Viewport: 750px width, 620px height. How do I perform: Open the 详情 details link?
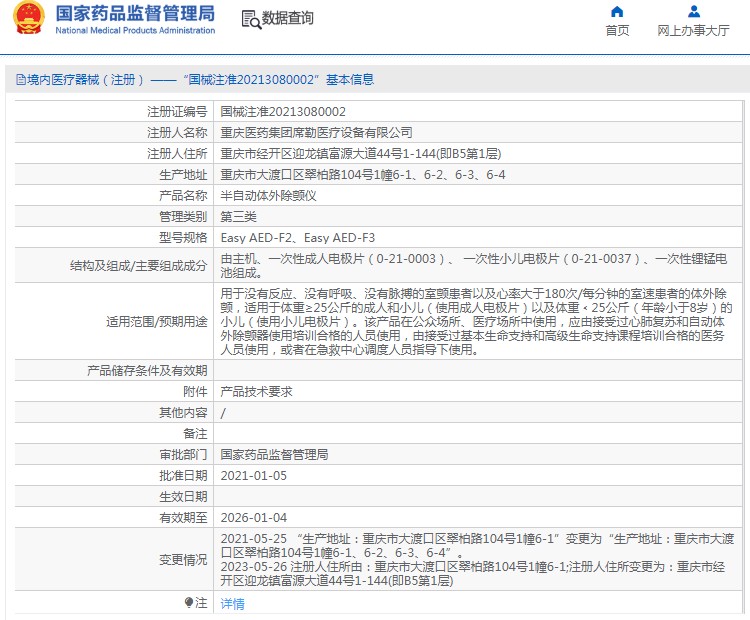(x=232, y=603)
